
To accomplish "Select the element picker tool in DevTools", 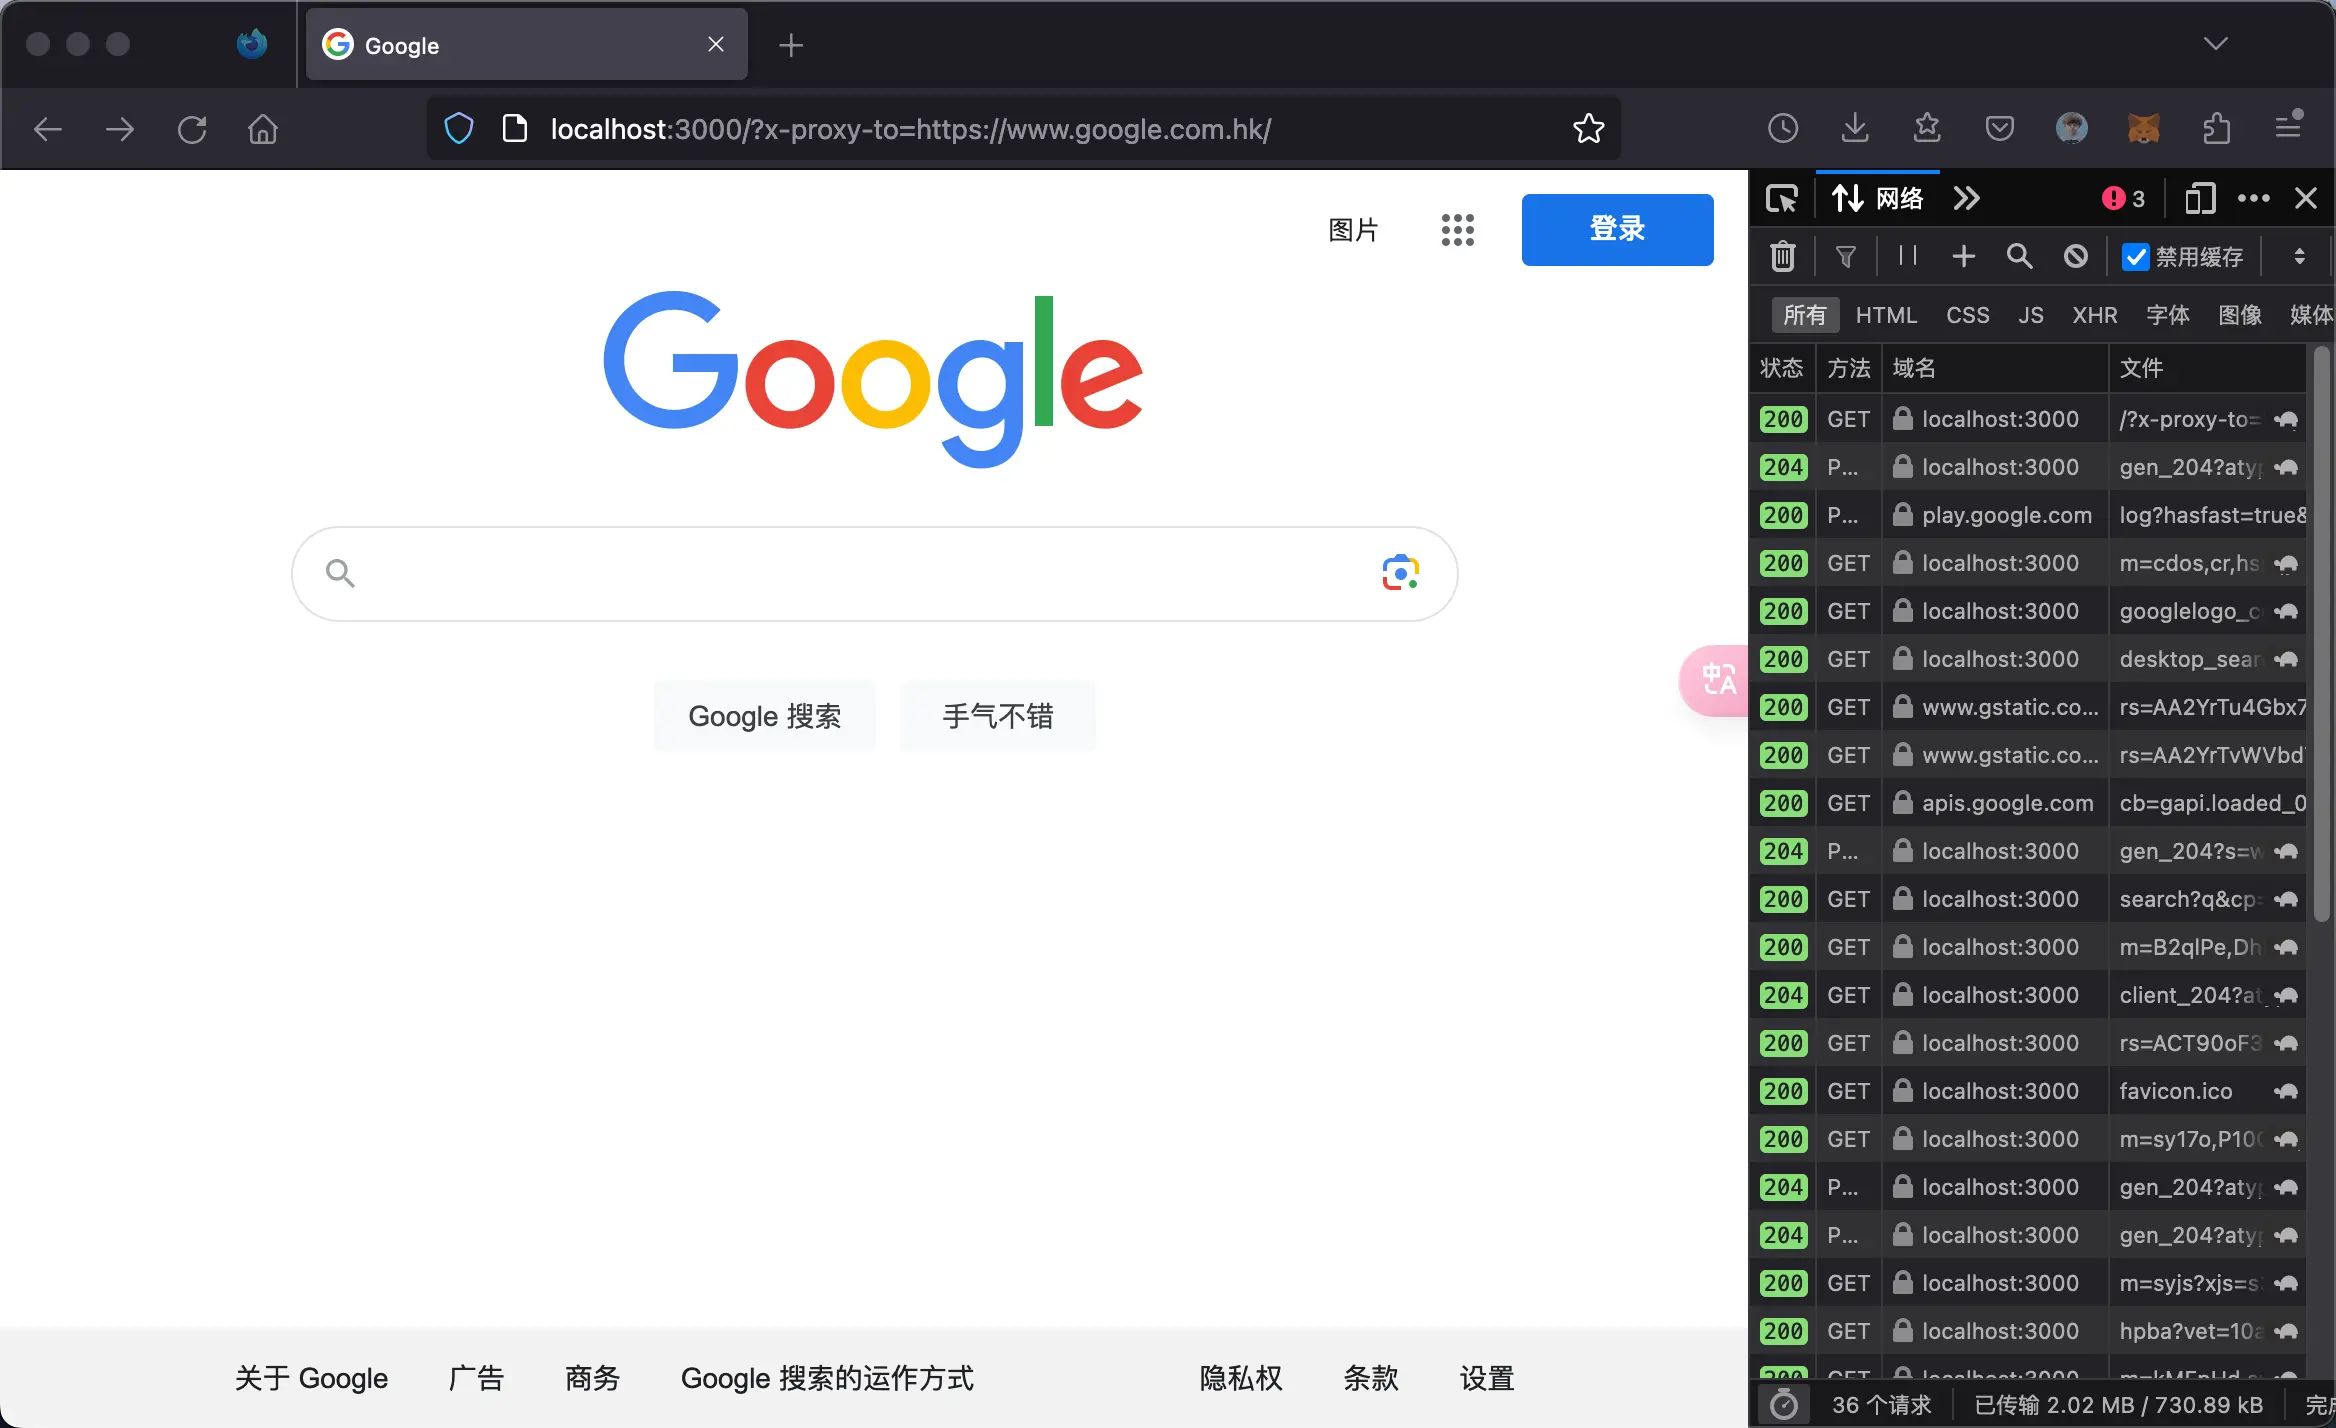I will [1781, 198].
